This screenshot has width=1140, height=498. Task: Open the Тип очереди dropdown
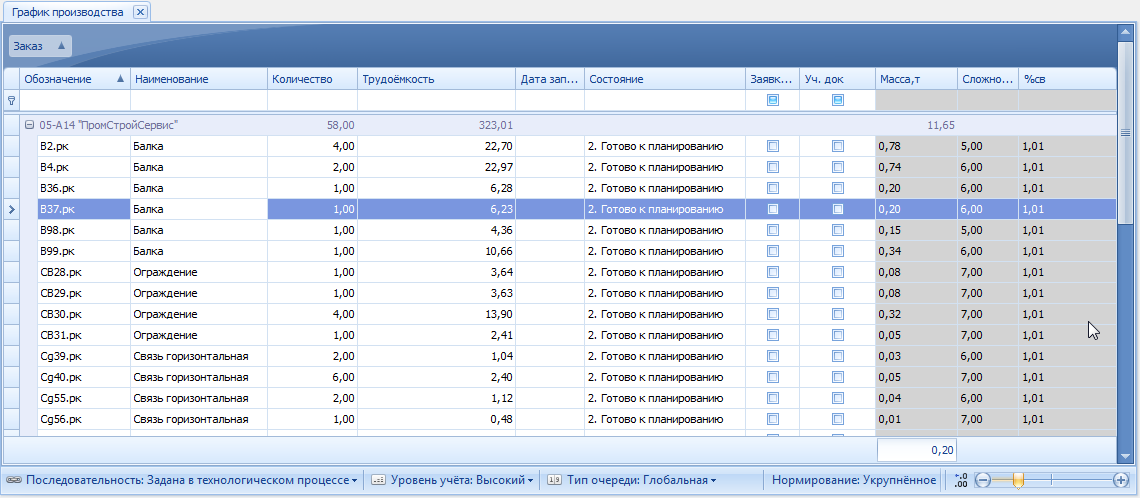pos(640,480)
